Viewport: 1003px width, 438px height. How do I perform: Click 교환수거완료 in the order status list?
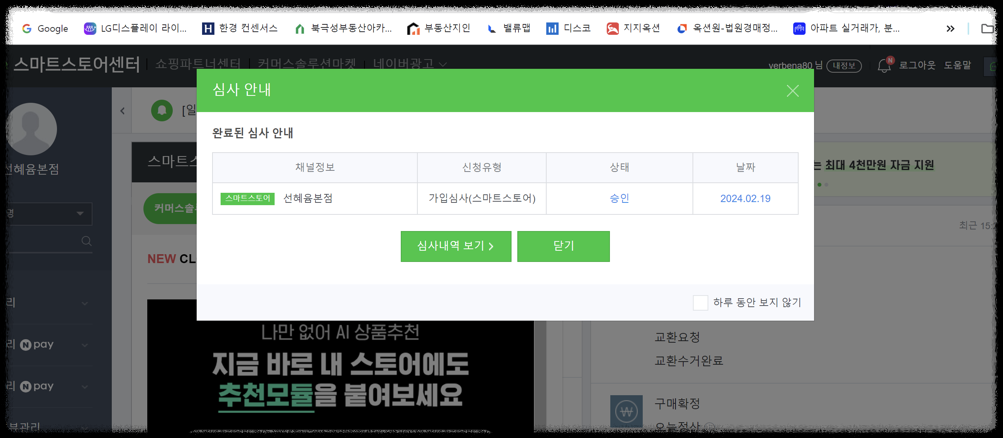(x=688, y=361)
